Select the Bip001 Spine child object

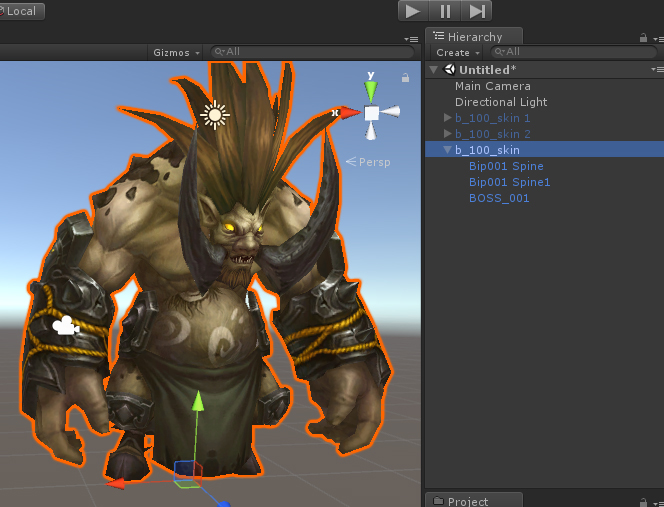click(506, 166)
